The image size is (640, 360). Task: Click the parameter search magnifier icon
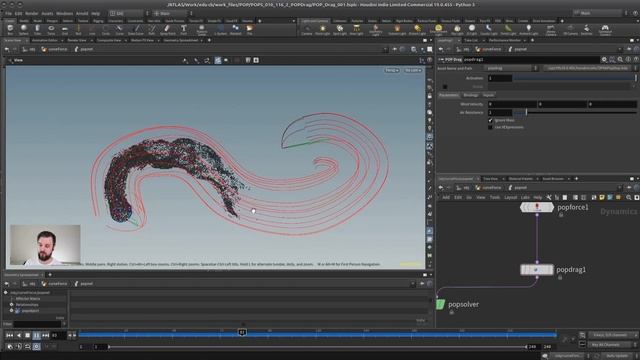click(620, 60)
